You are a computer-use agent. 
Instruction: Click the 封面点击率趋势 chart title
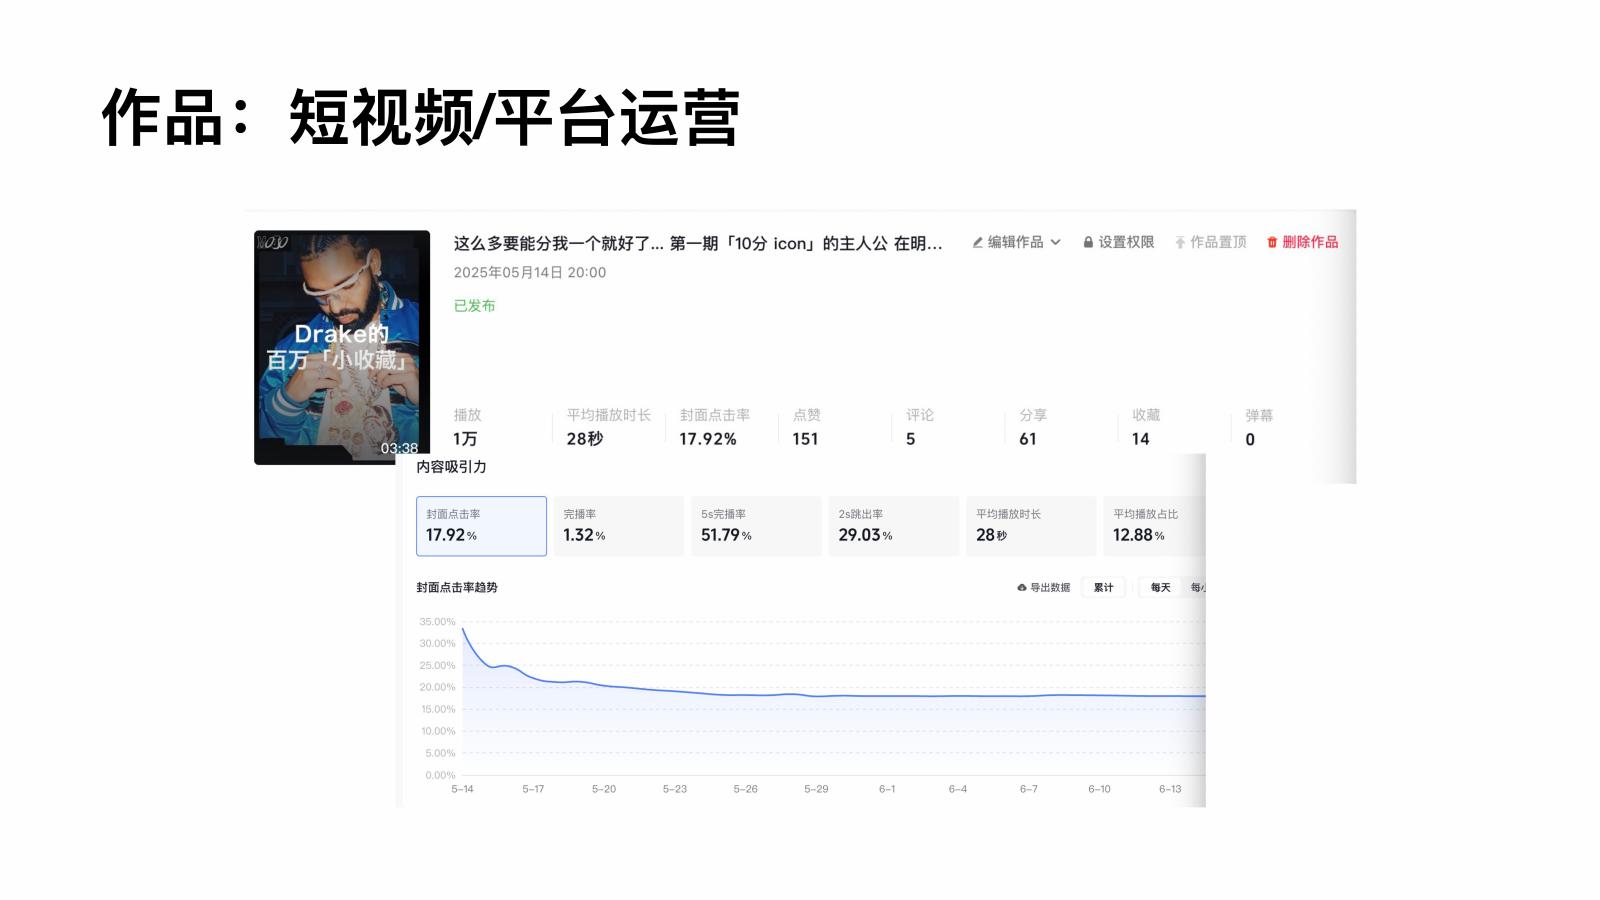tap(457, 588)
